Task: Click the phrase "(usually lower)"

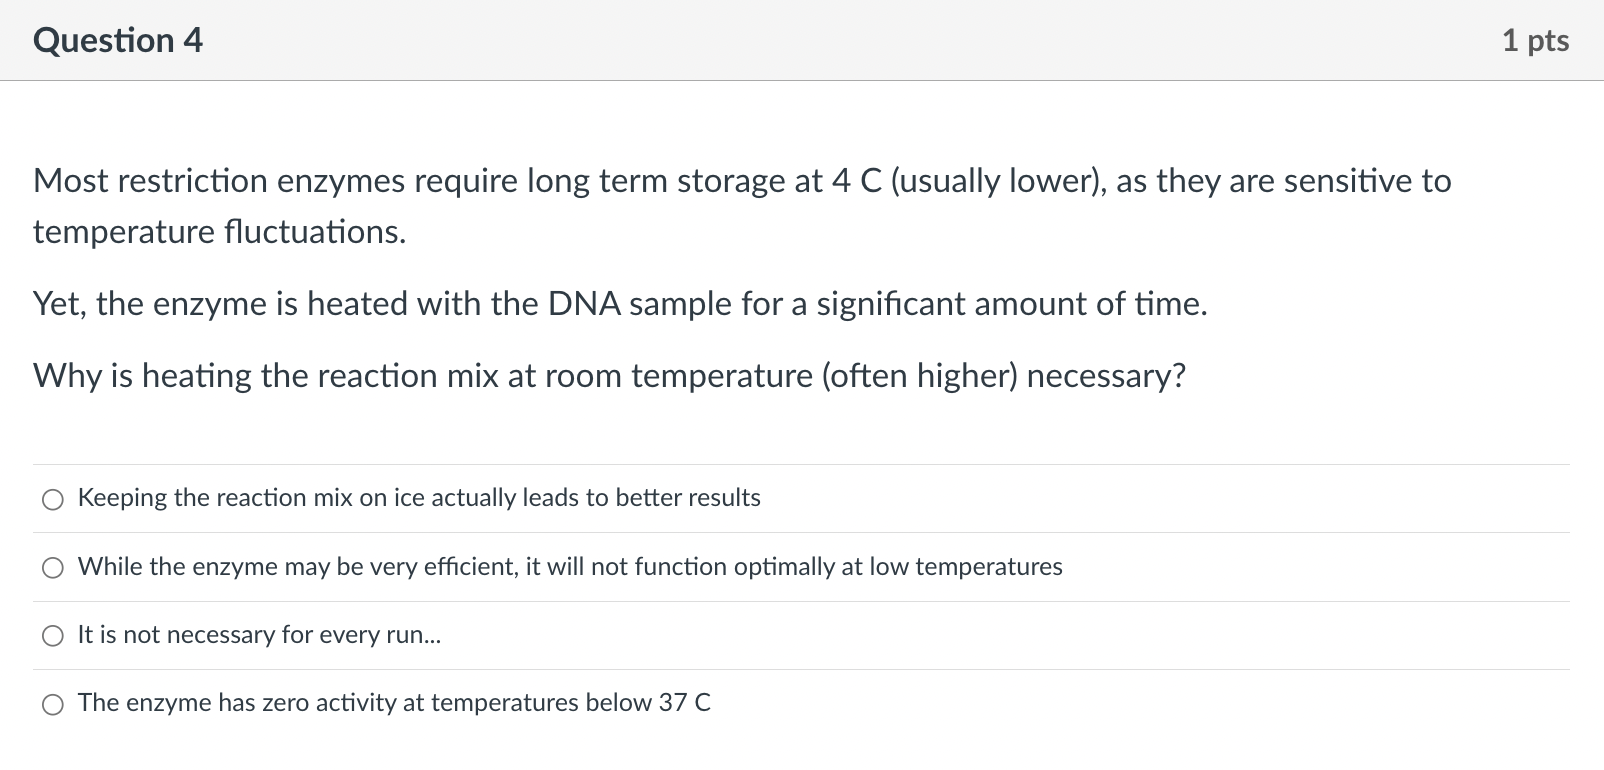Action: tap(997, 181)
